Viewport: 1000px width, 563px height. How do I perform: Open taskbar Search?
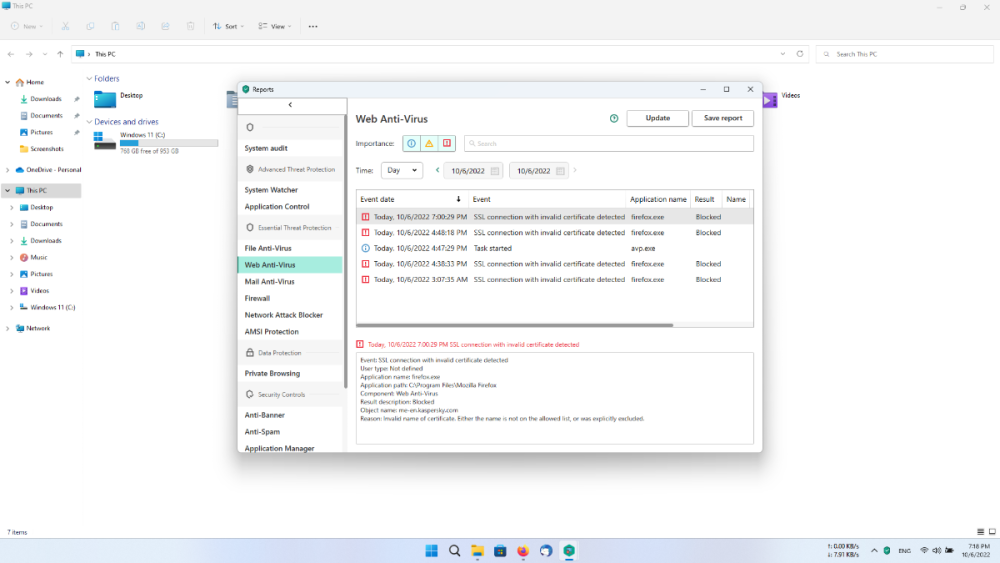tap(455, 551)
